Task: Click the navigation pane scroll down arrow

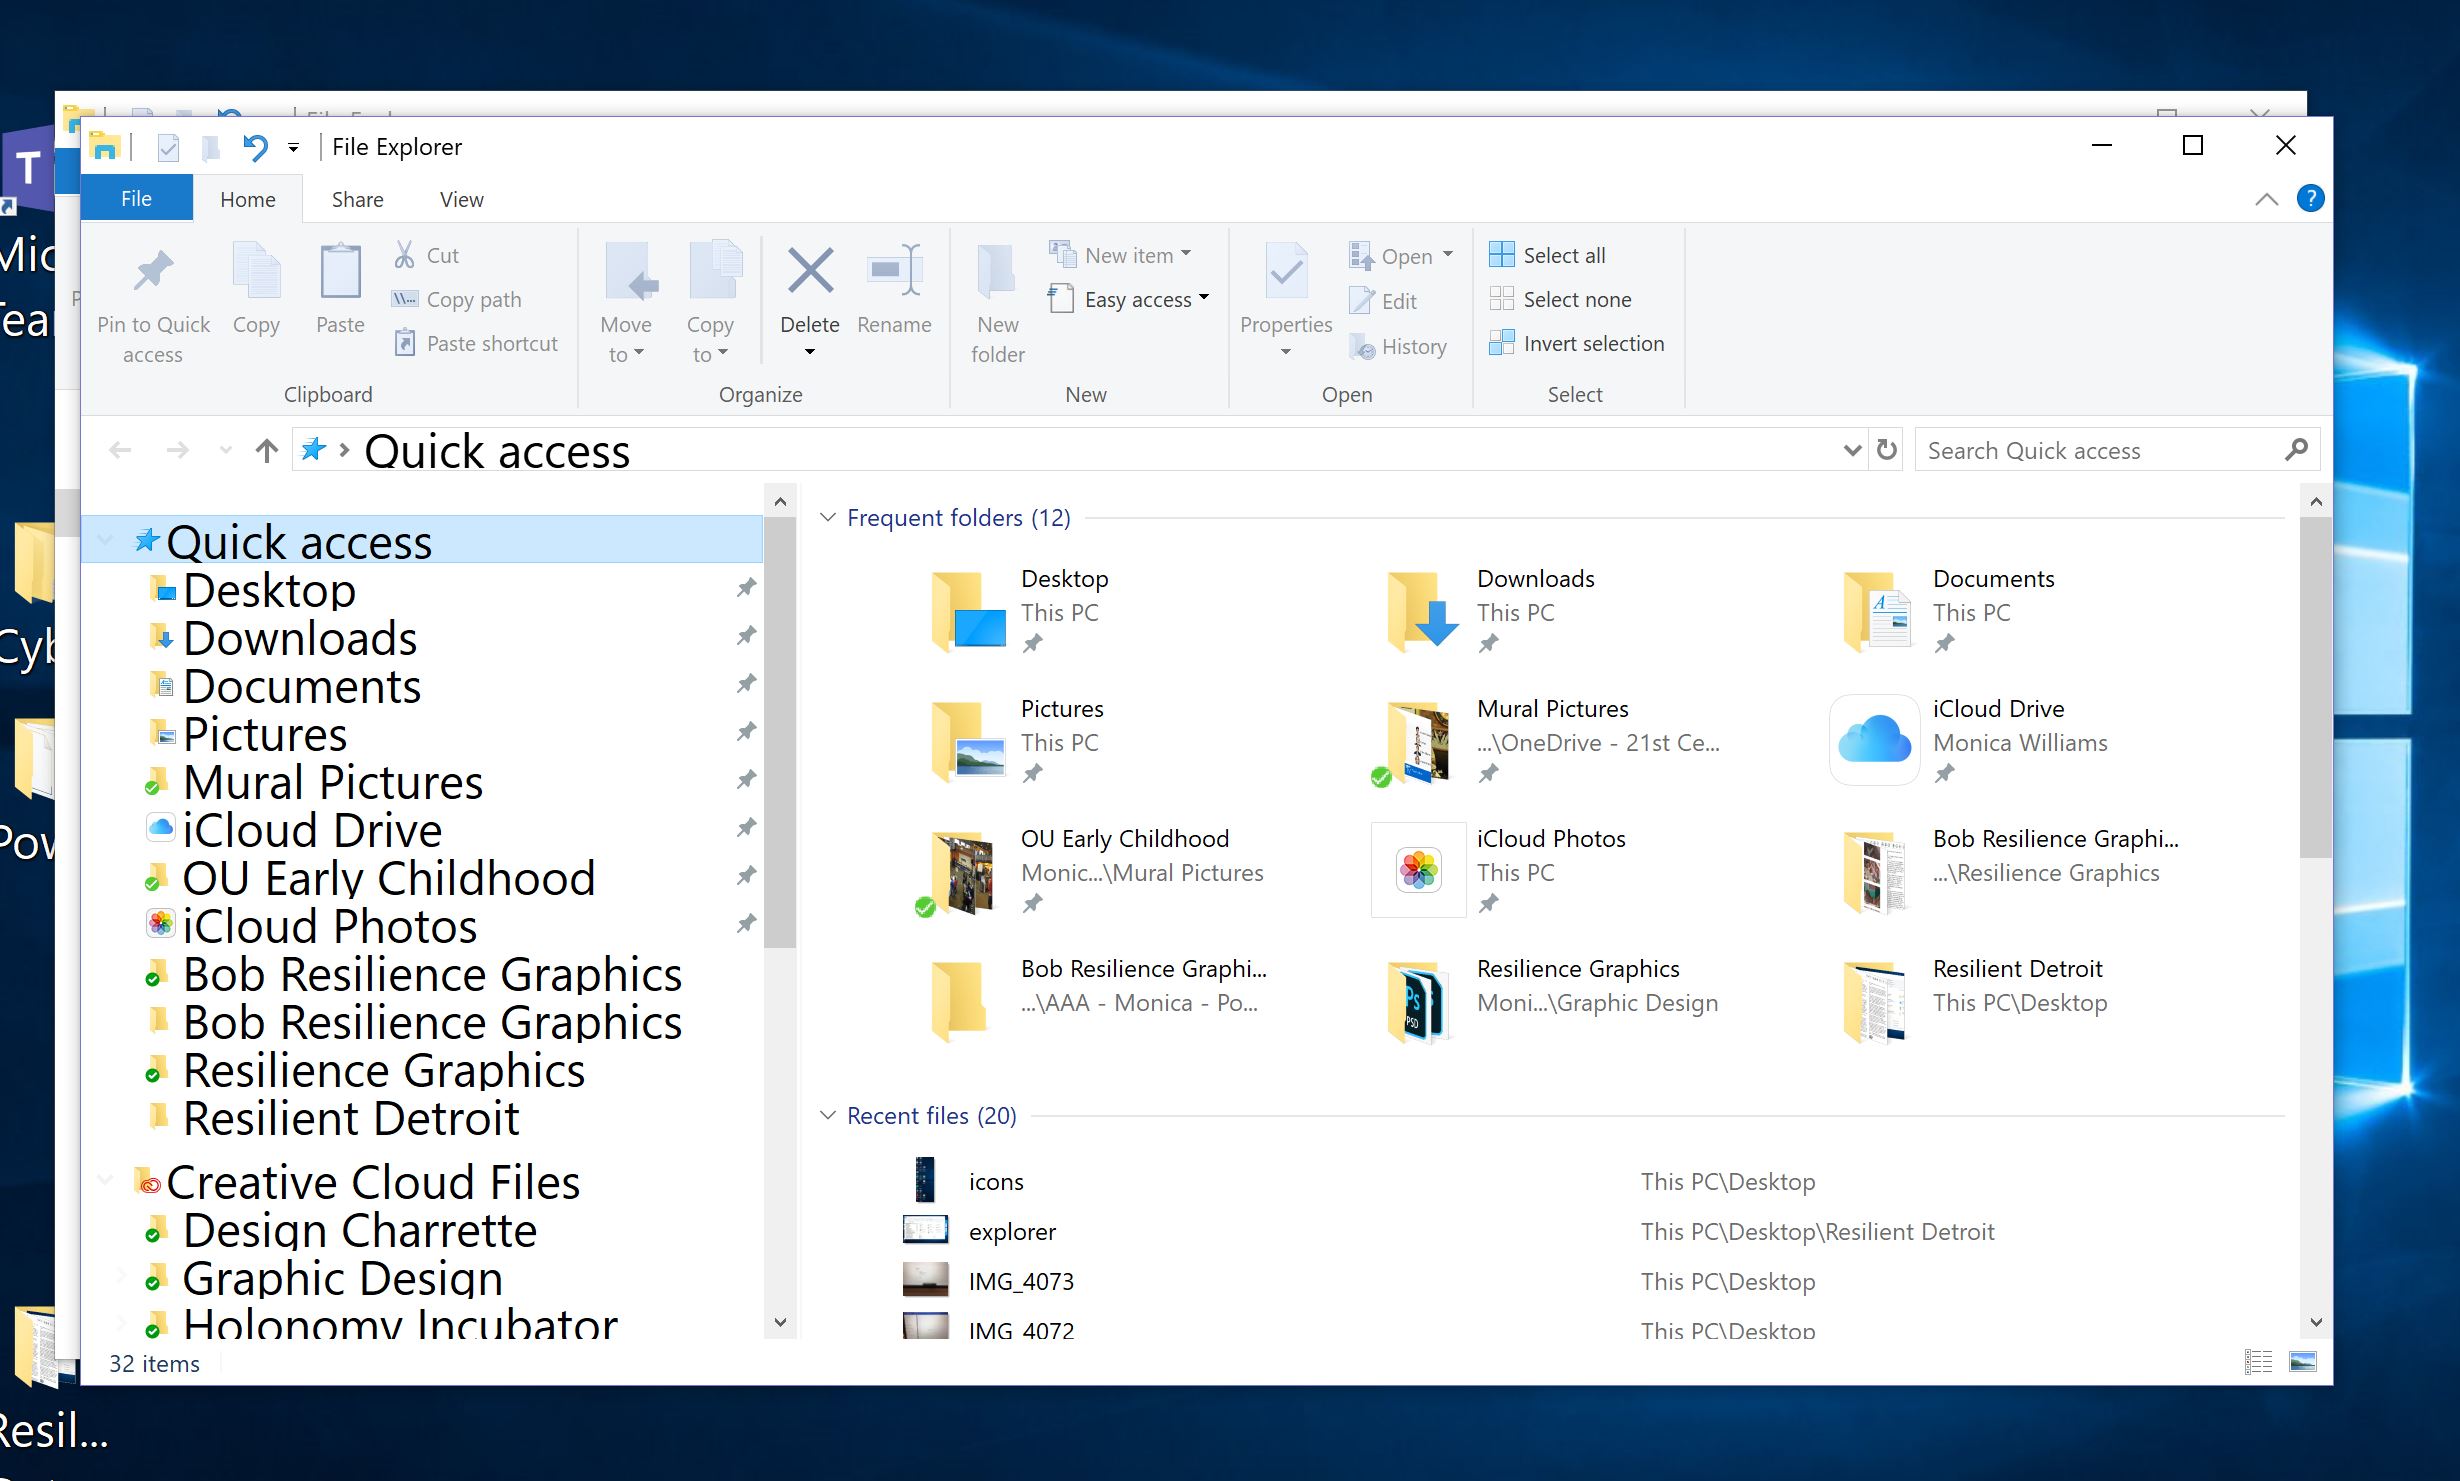Action: point(780,1322)
